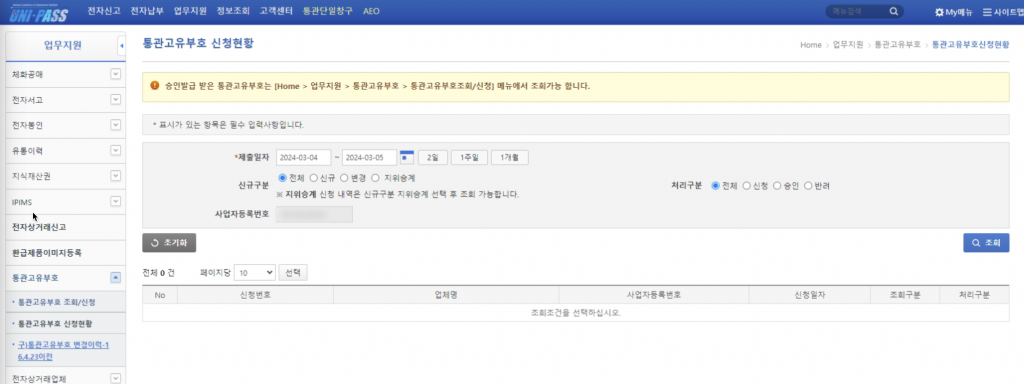Select 승인 radio button
The image size is (1024, 384).
coord(777,186)
